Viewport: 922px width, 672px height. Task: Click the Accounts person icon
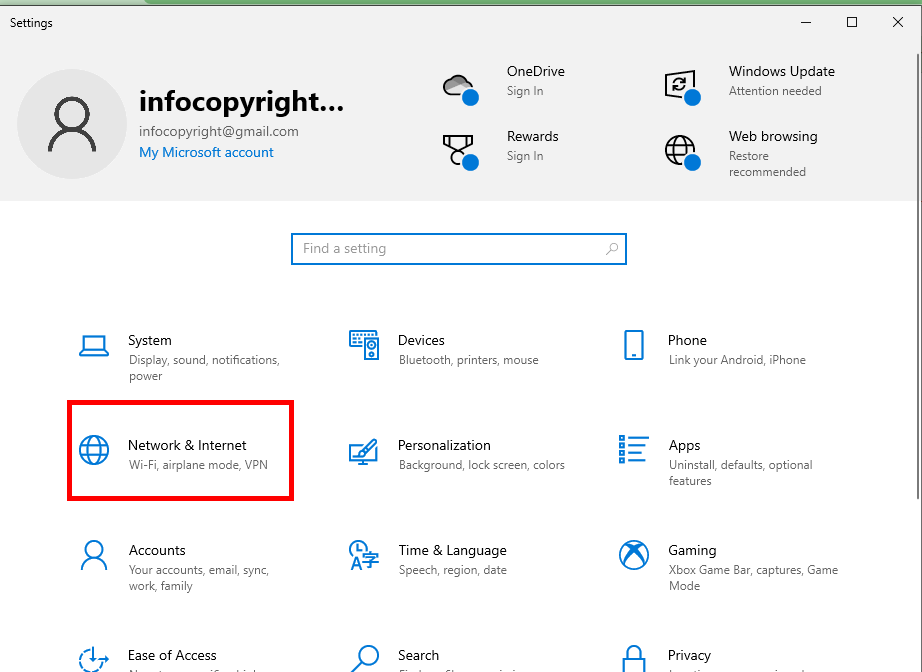94,556
